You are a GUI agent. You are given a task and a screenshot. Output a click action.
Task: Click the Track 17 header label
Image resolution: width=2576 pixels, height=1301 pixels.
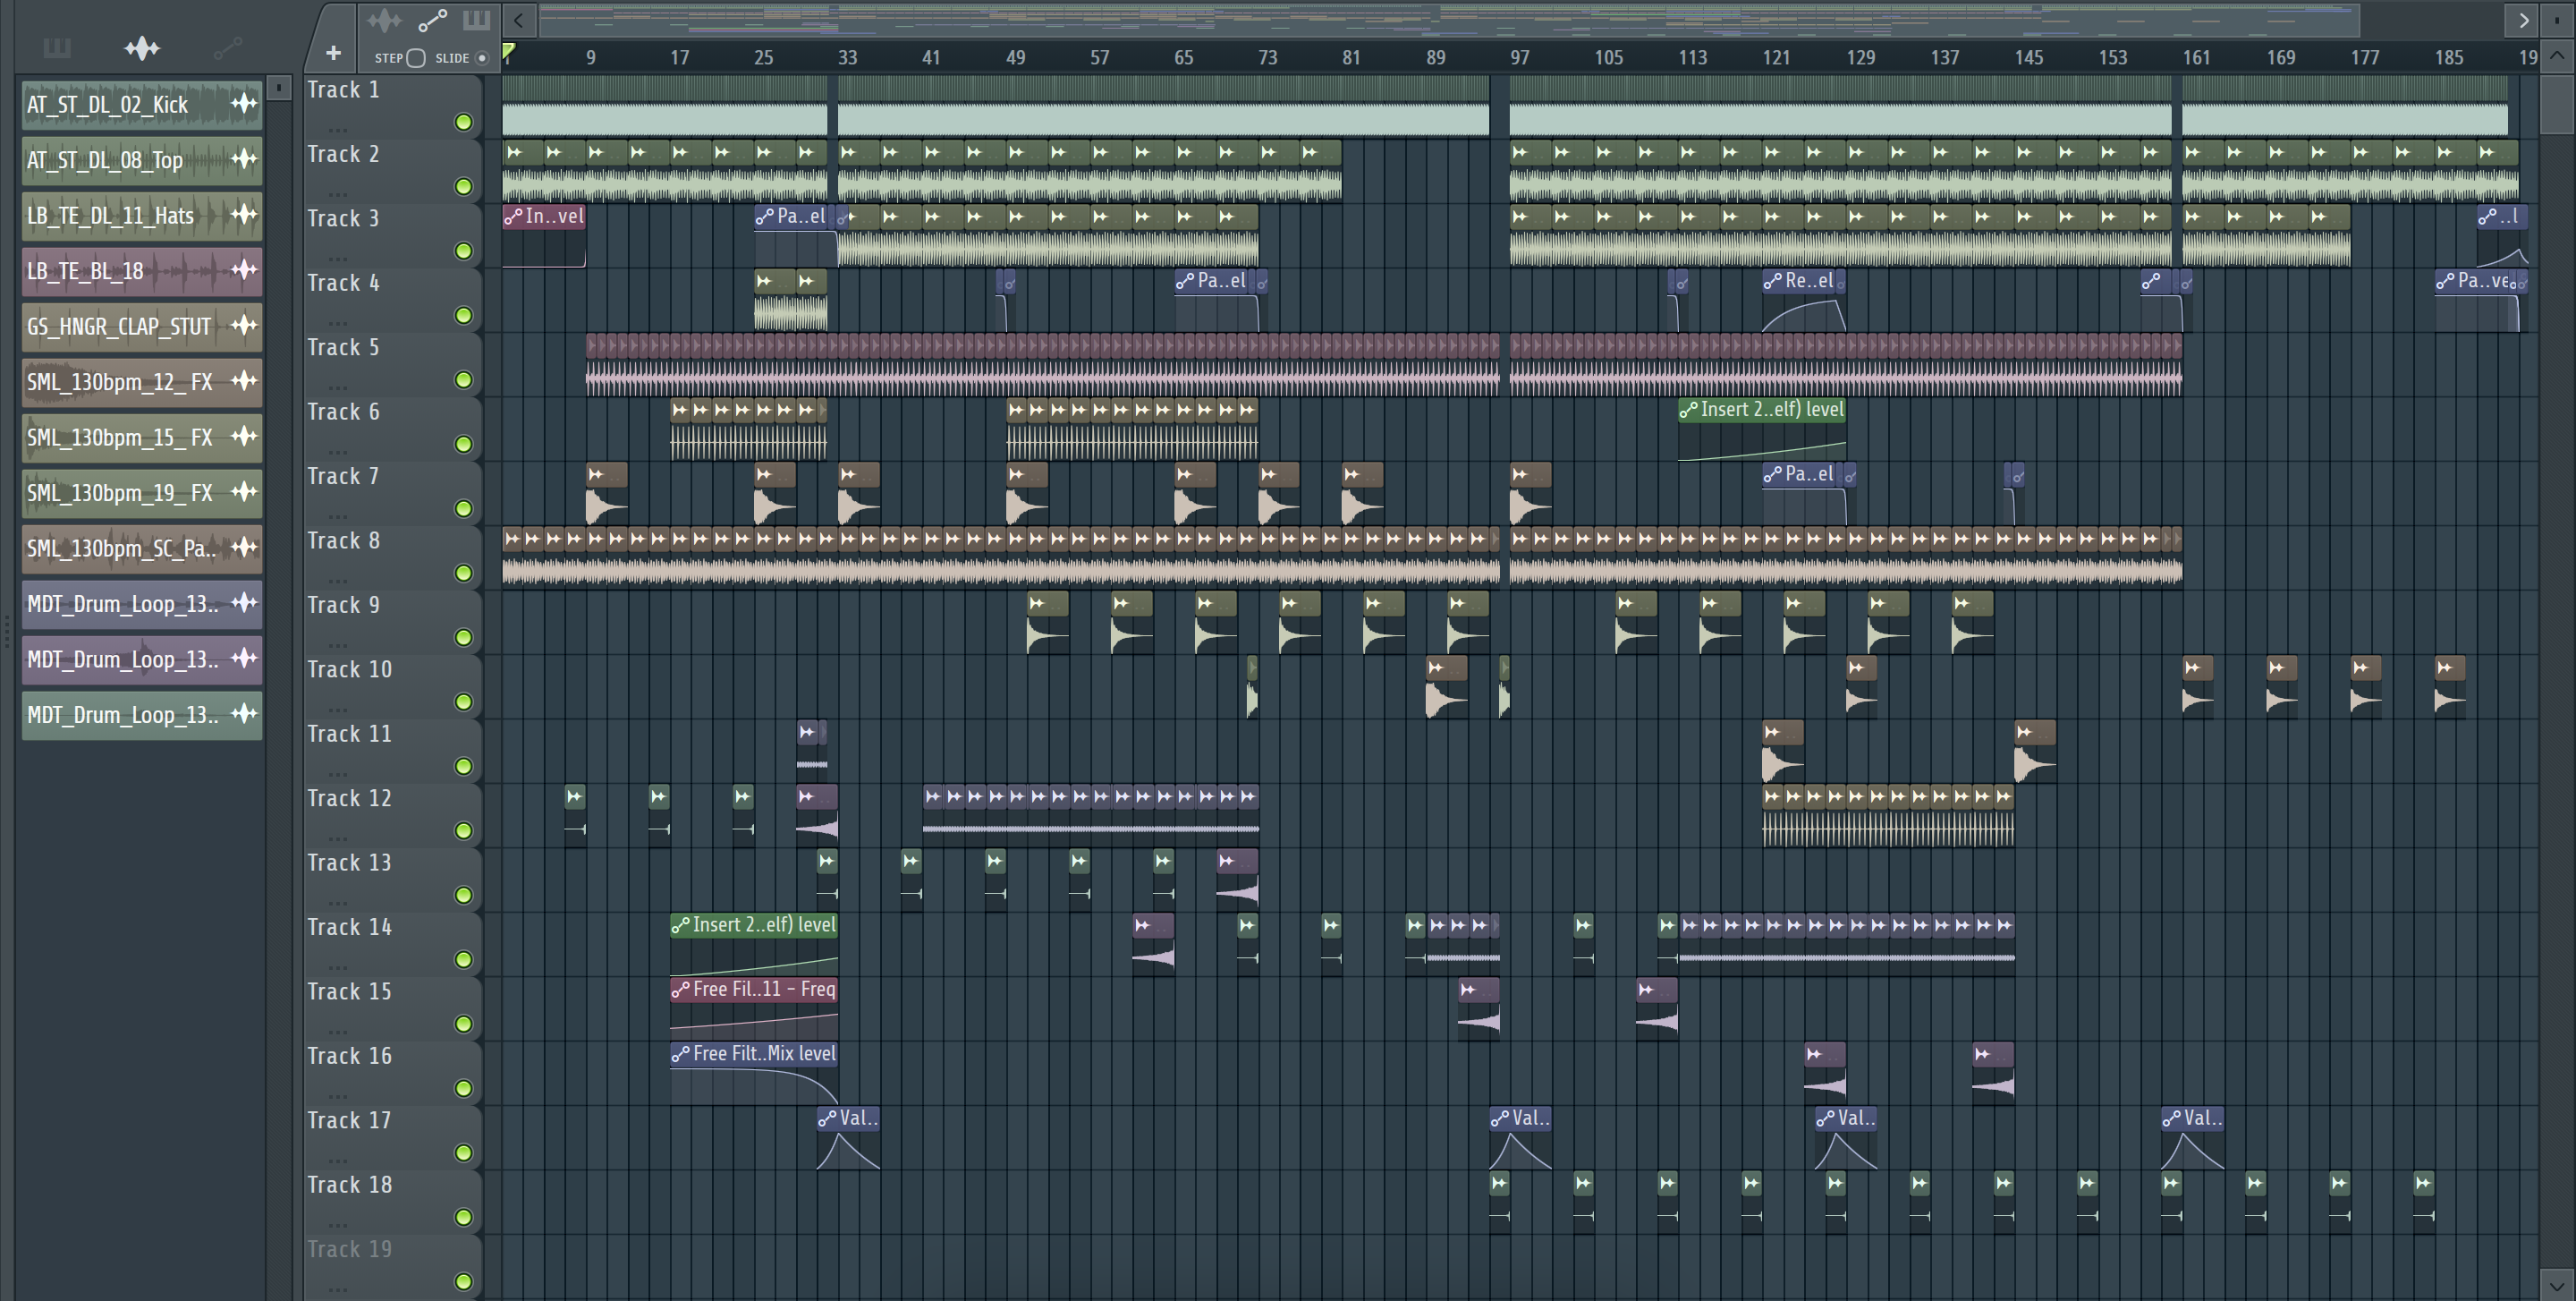[x=349, y=1120]
